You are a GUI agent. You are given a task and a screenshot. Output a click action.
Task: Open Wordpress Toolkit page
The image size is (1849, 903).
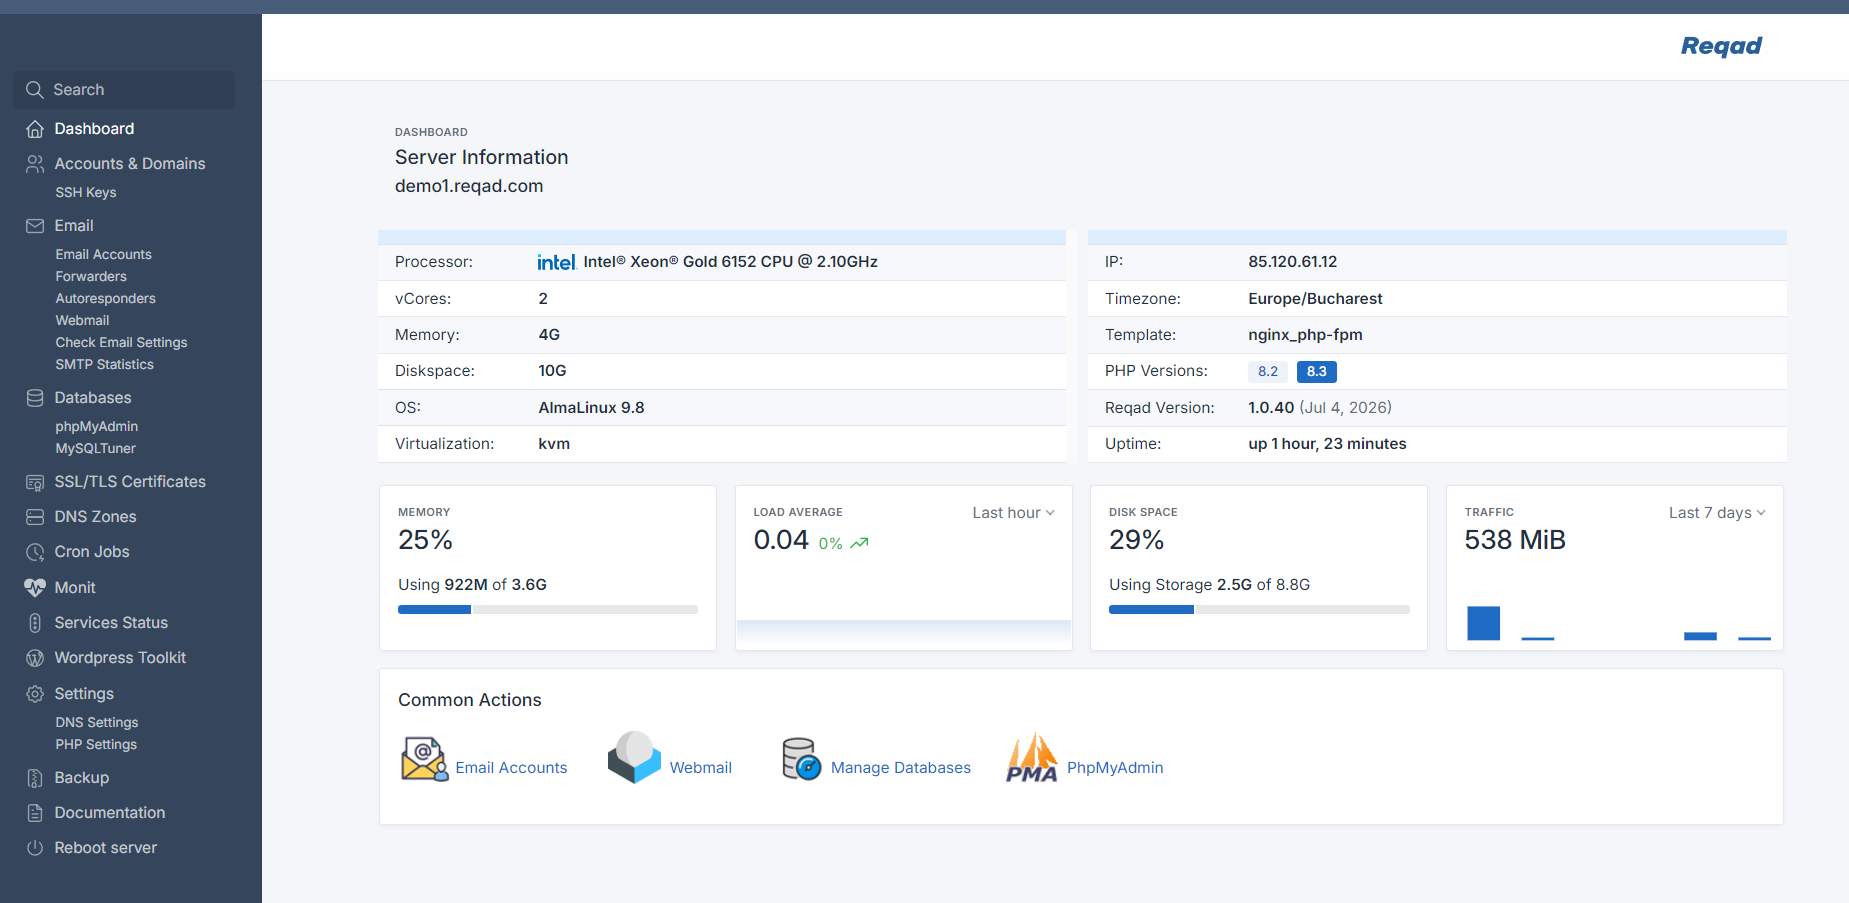click(120, 658)
